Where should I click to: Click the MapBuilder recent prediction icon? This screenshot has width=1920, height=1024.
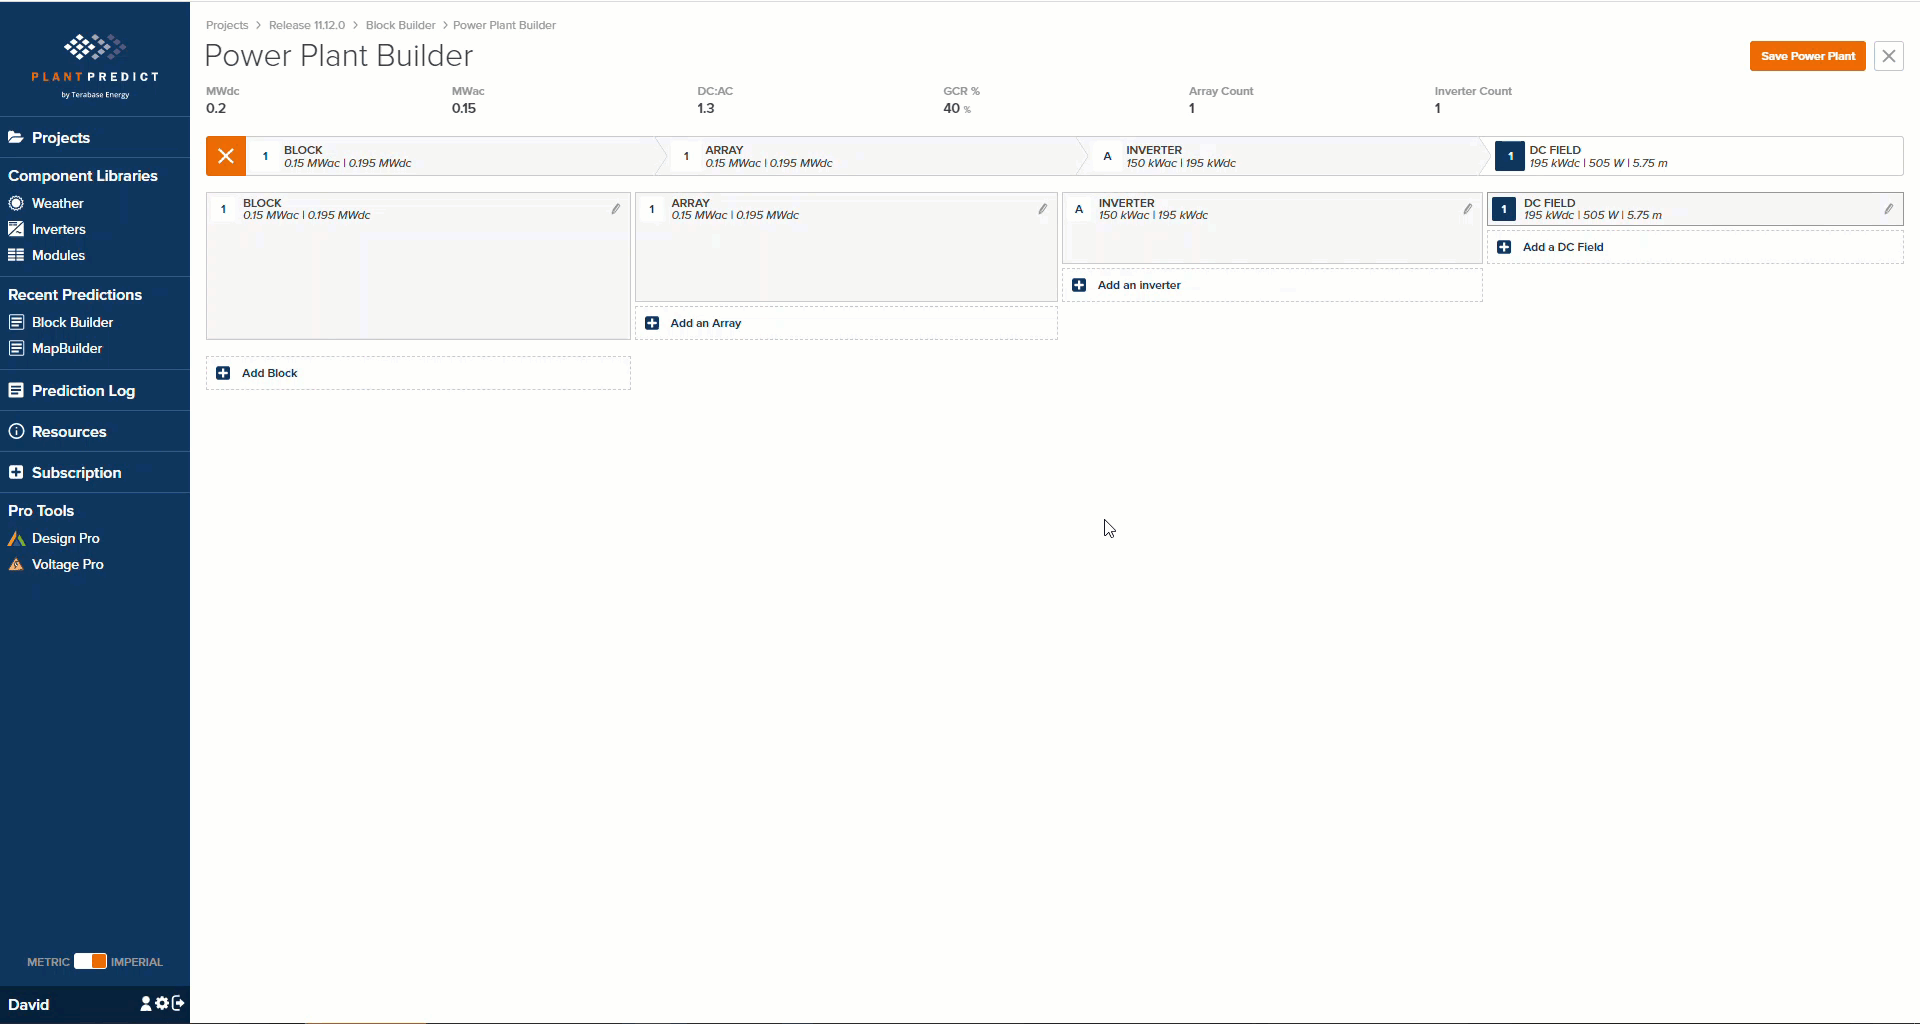(16, 348)
